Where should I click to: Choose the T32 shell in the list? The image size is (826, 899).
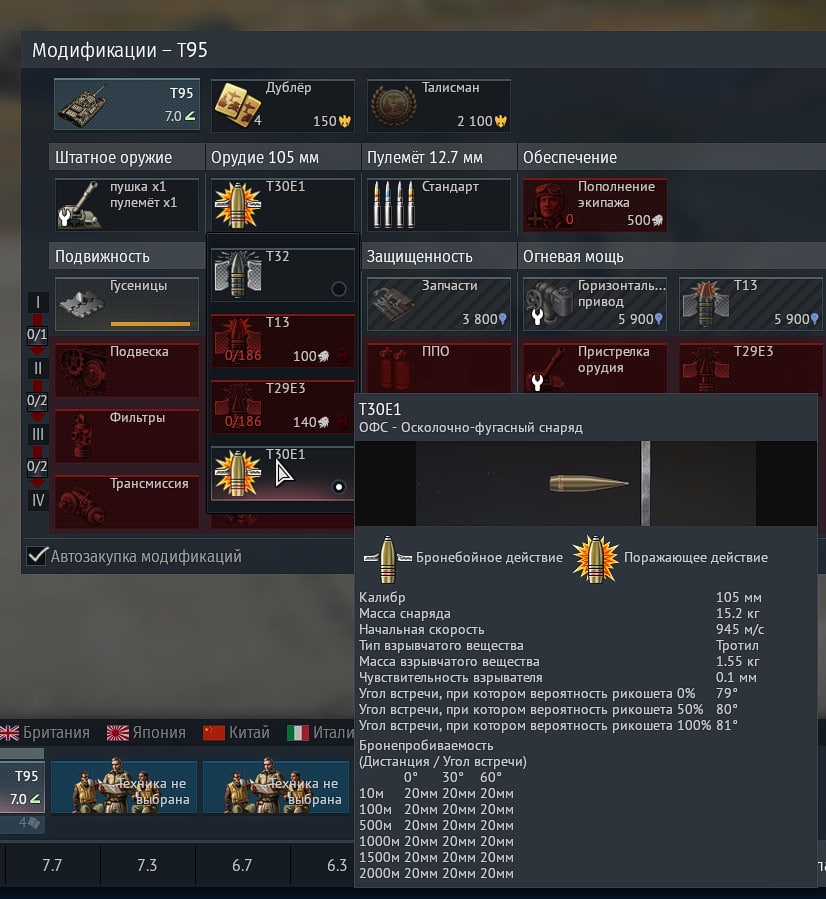tap(283, 275)
